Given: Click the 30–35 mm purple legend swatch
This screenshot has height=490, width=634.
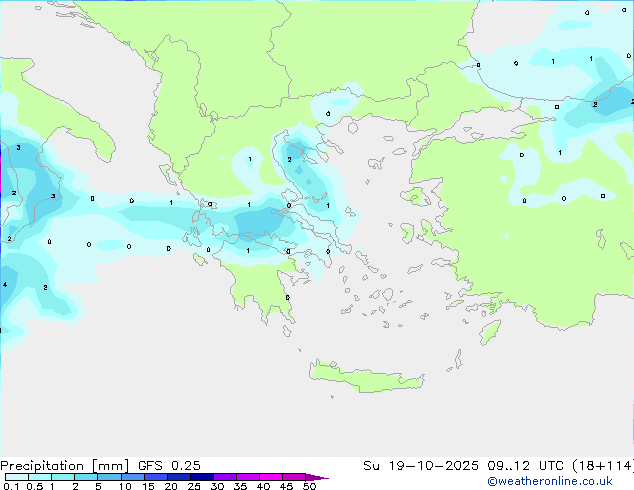Looking at the screenshot, I should 225,477.
